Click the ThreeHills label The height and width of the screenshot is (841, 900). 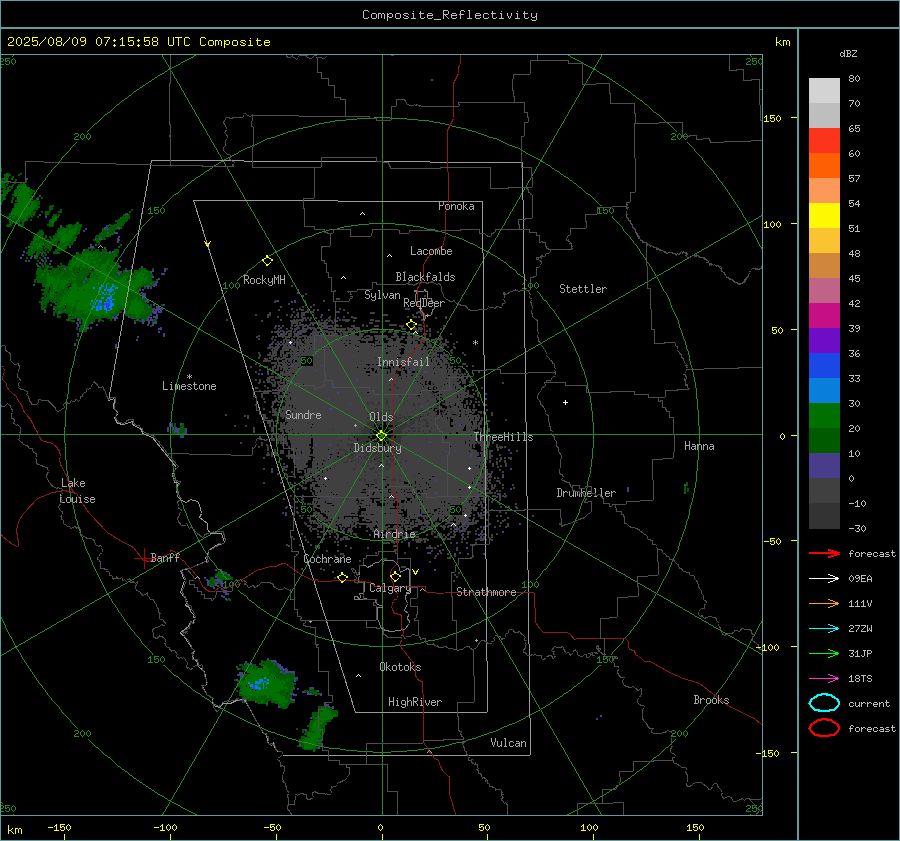503,437
